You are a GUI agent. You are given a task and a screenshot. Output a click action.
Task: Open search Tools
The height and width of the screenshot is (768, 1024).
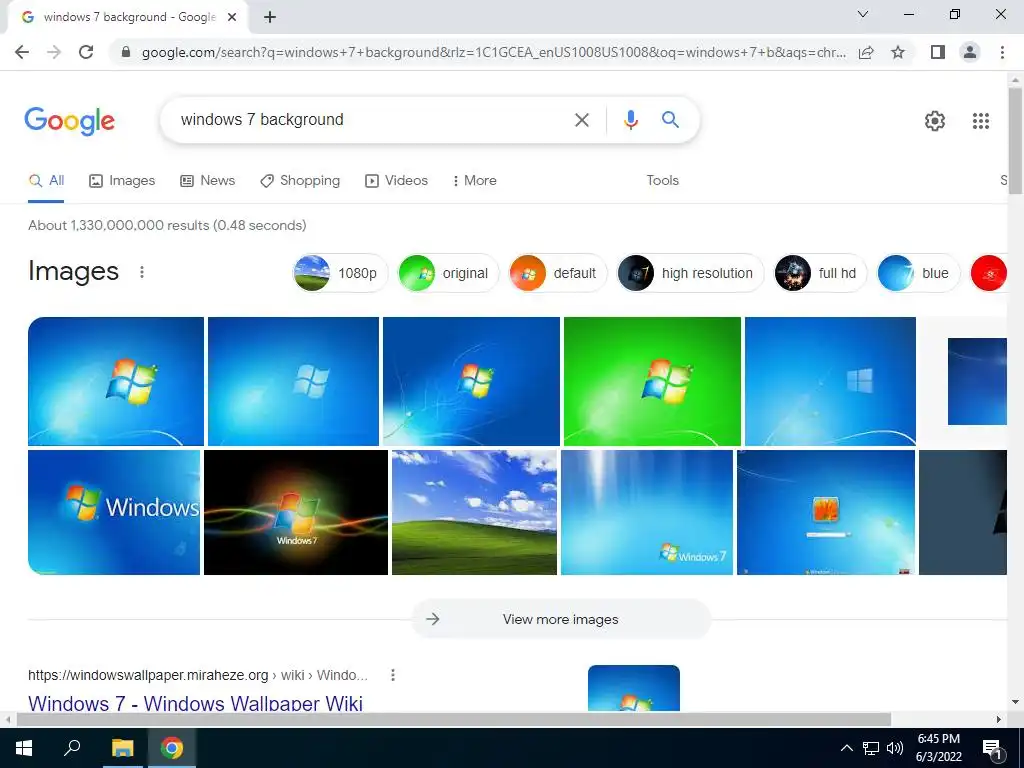click(662, 180)
